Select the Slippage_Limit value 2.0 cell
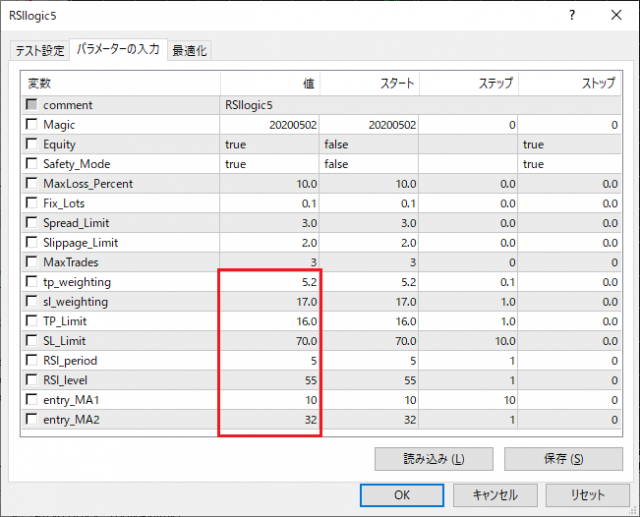This screenshot has height=517, width=640. click(269, 243)
